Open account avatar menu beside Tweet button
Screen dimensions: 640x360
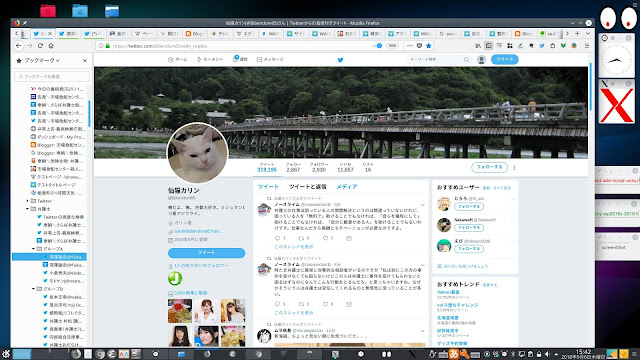coord(481,60)
